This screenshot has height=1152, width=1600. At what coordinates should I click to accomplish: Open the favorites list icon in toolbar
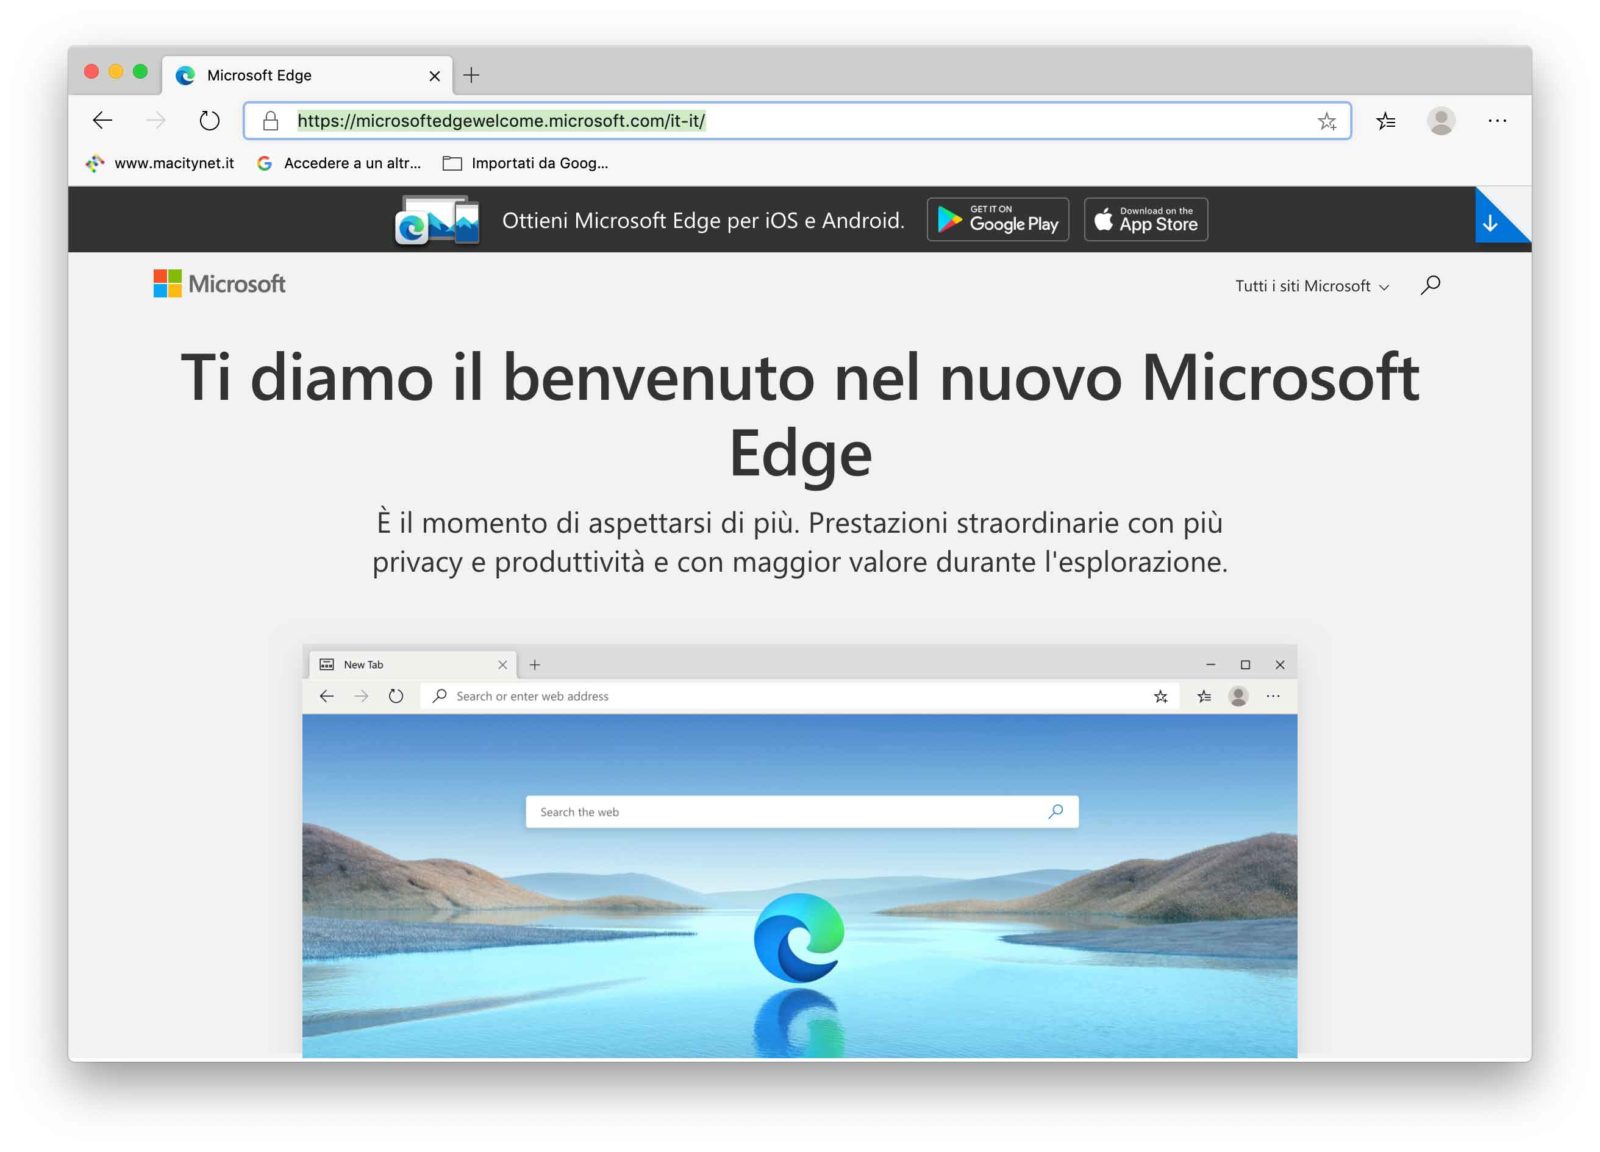click(1386, 121)
